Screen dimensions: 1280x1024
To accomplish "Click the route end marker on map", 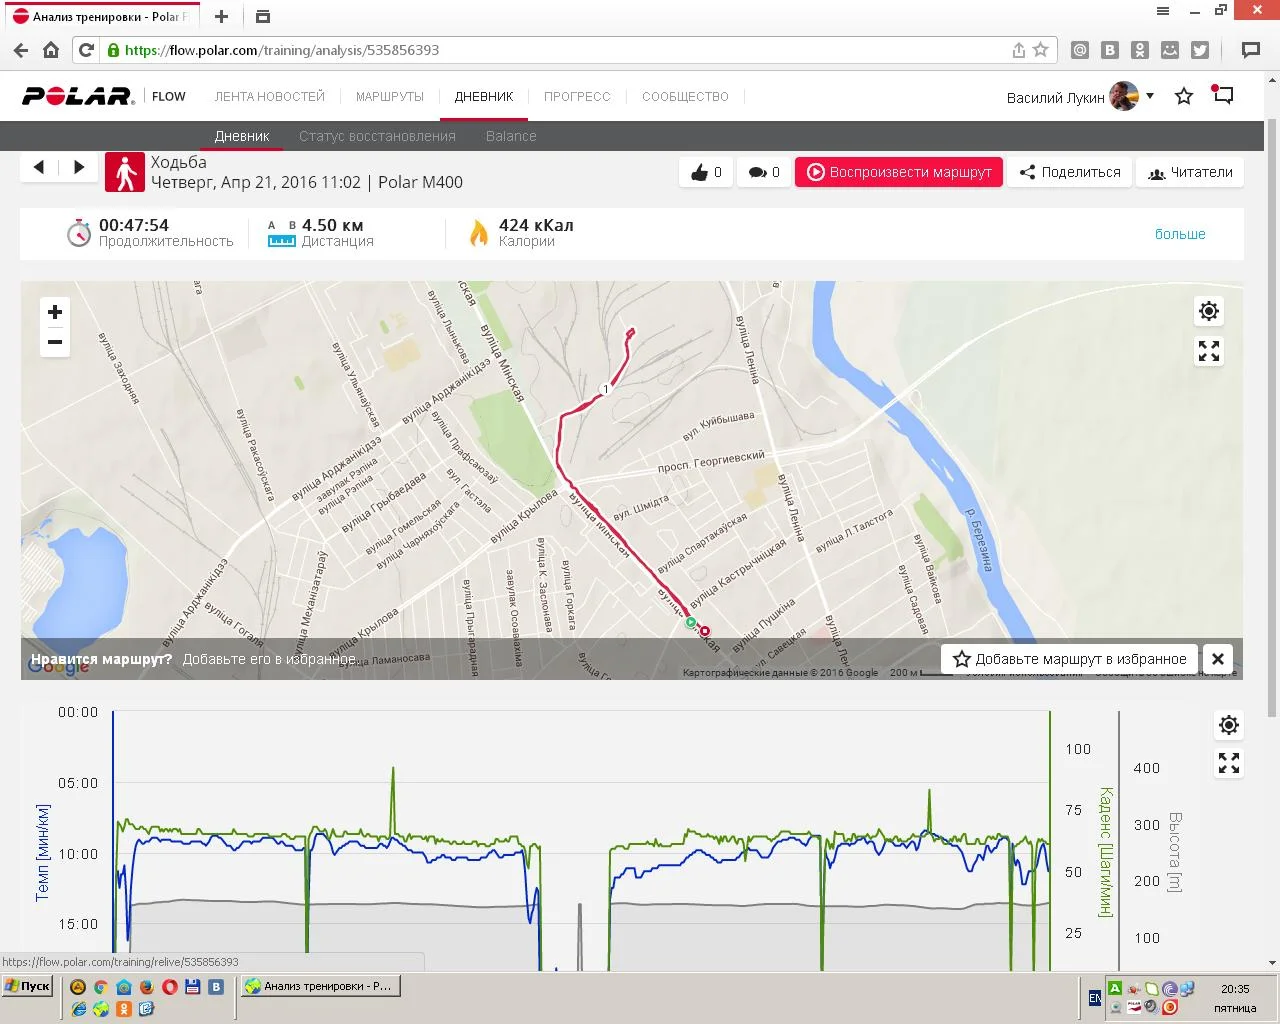I will coord(705,631).
